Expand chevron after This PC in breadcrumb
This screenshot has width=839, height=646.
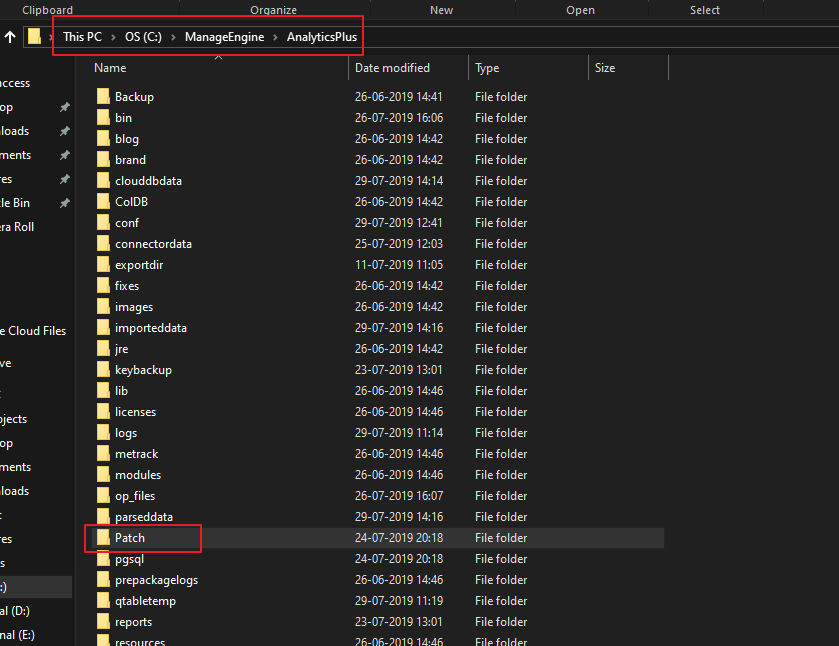113,37
